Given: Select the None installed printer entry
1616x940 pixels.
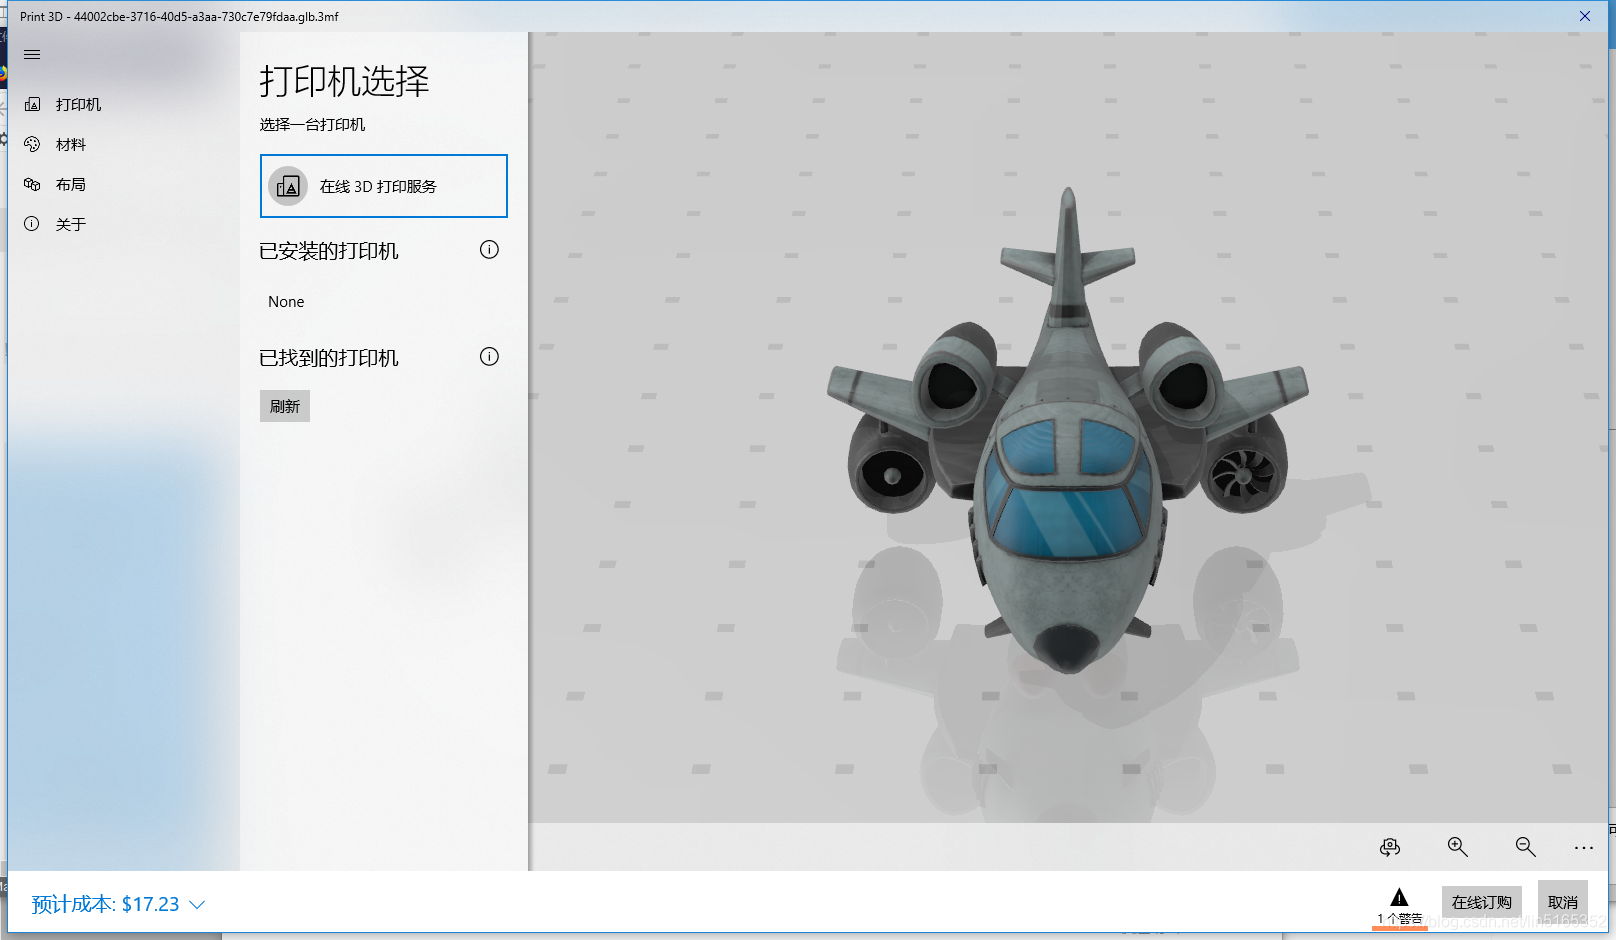Looking at the screenshot, I should (286, 302).
